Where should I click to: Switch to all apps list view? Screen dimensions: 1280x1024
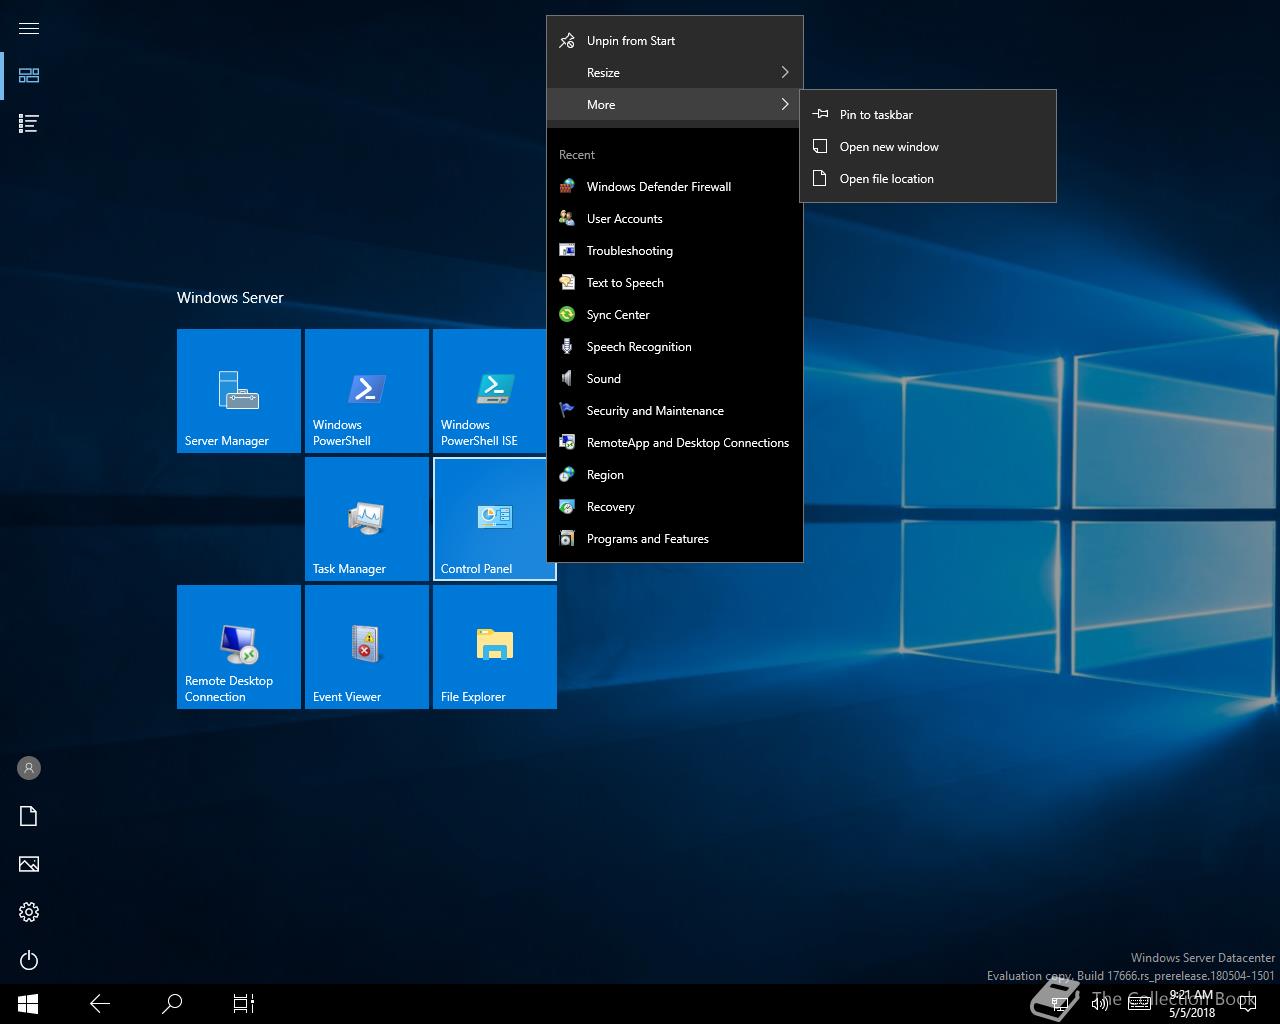(29, 124)
